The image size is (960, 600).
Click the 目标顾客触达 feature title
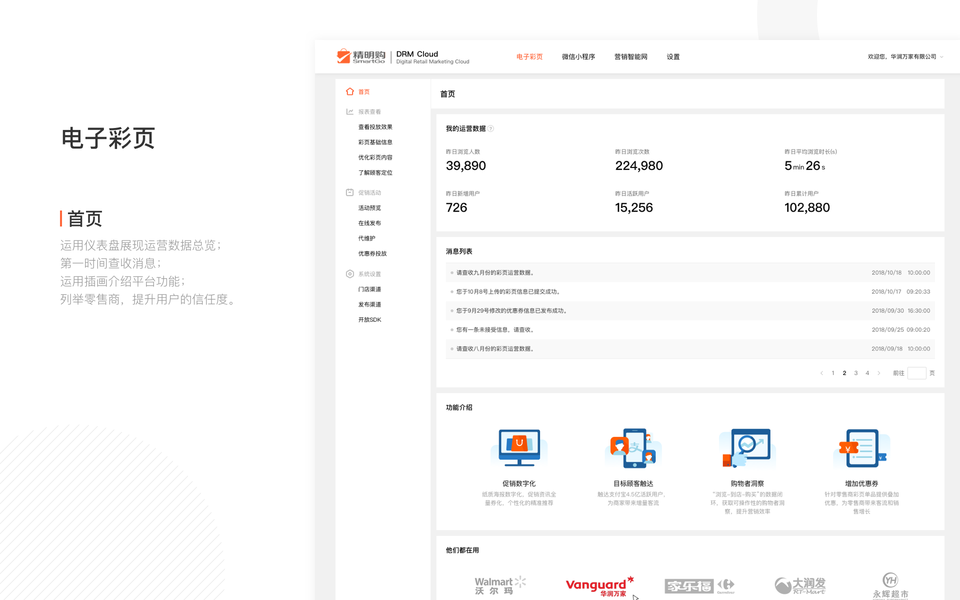click(x=633, y=484)
